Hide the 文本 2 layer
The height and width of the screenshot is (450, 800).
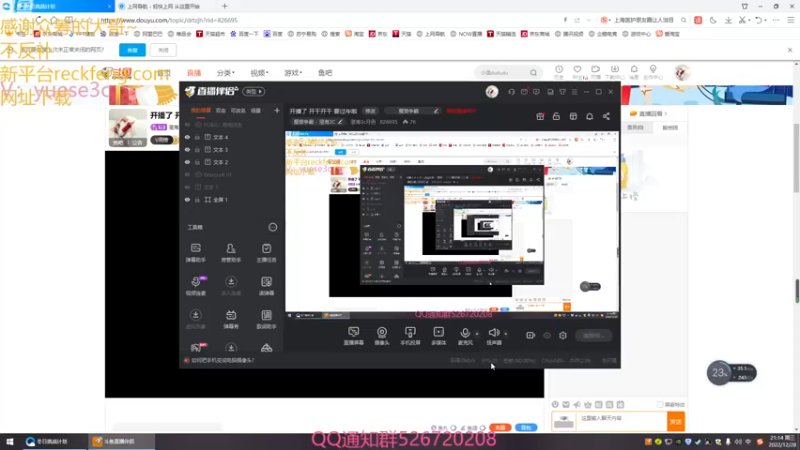(187, 162)
